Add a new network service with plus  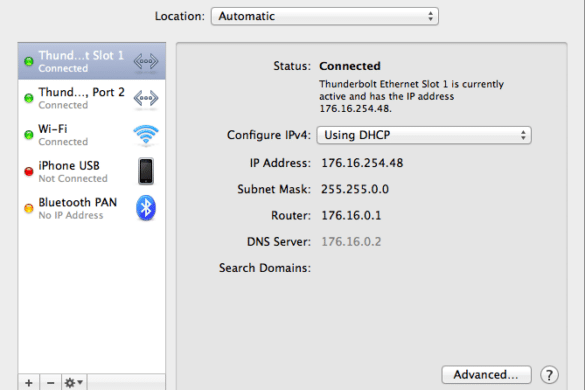coord(29,383)
